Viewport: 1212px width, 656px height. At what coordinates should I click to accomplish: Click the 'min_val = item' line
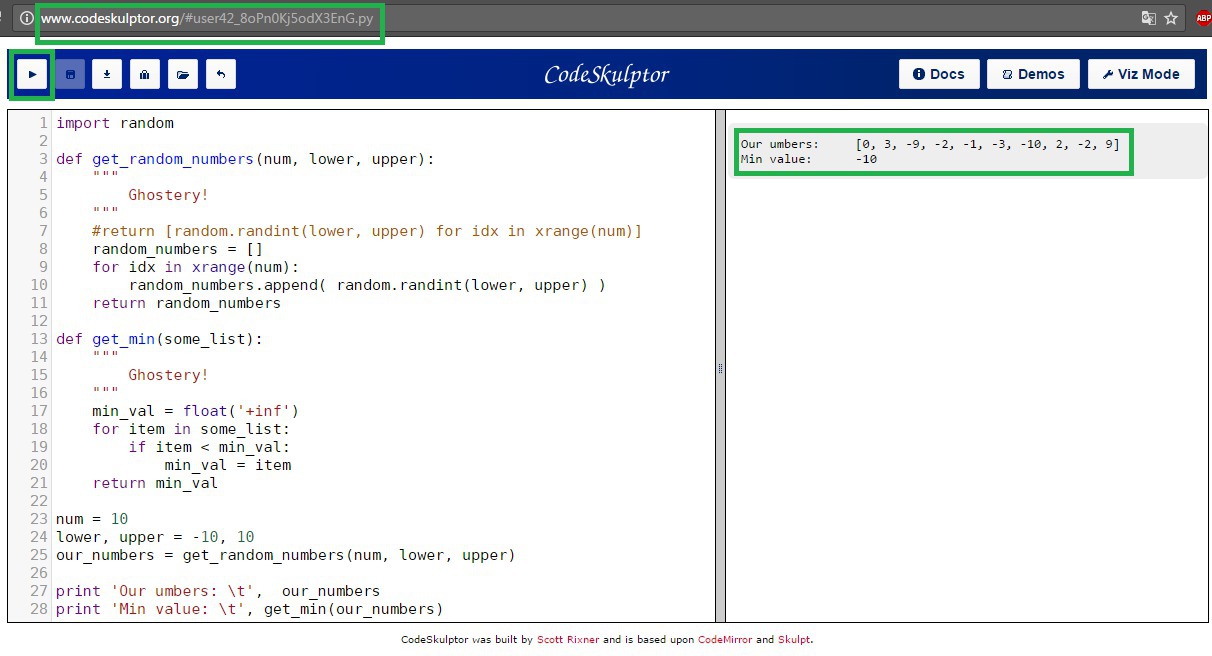[228, 465]
